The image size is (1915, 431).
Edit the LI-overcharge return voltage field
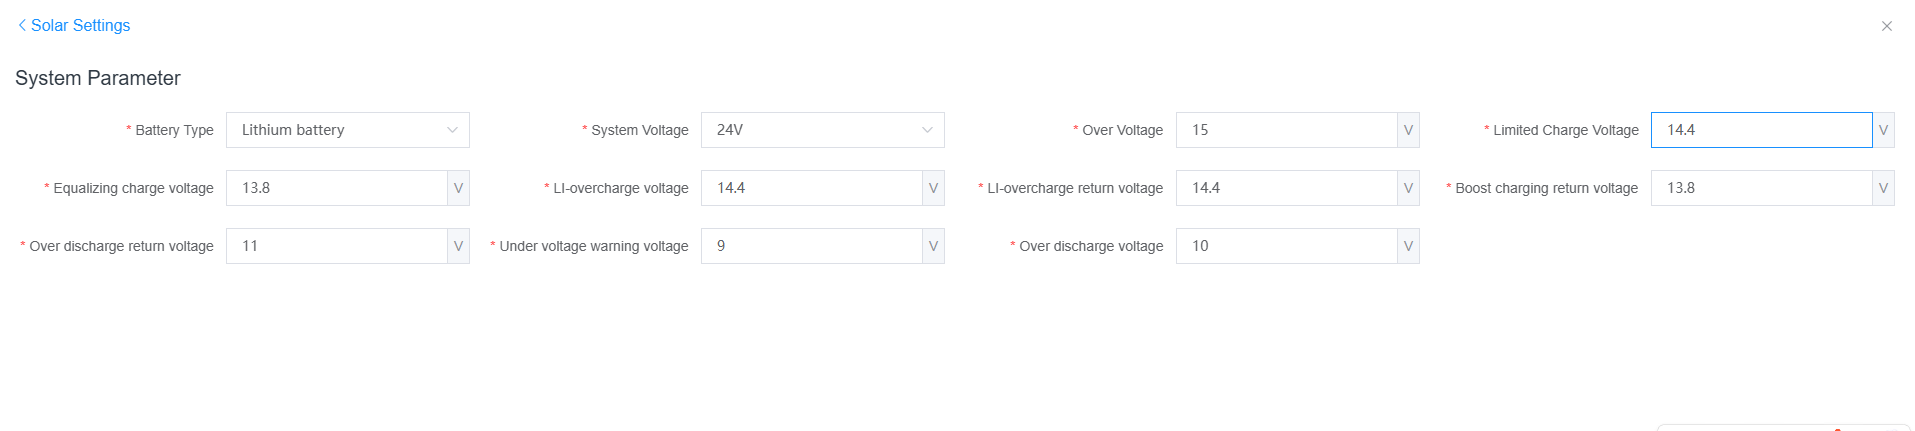coord(1286,188)
